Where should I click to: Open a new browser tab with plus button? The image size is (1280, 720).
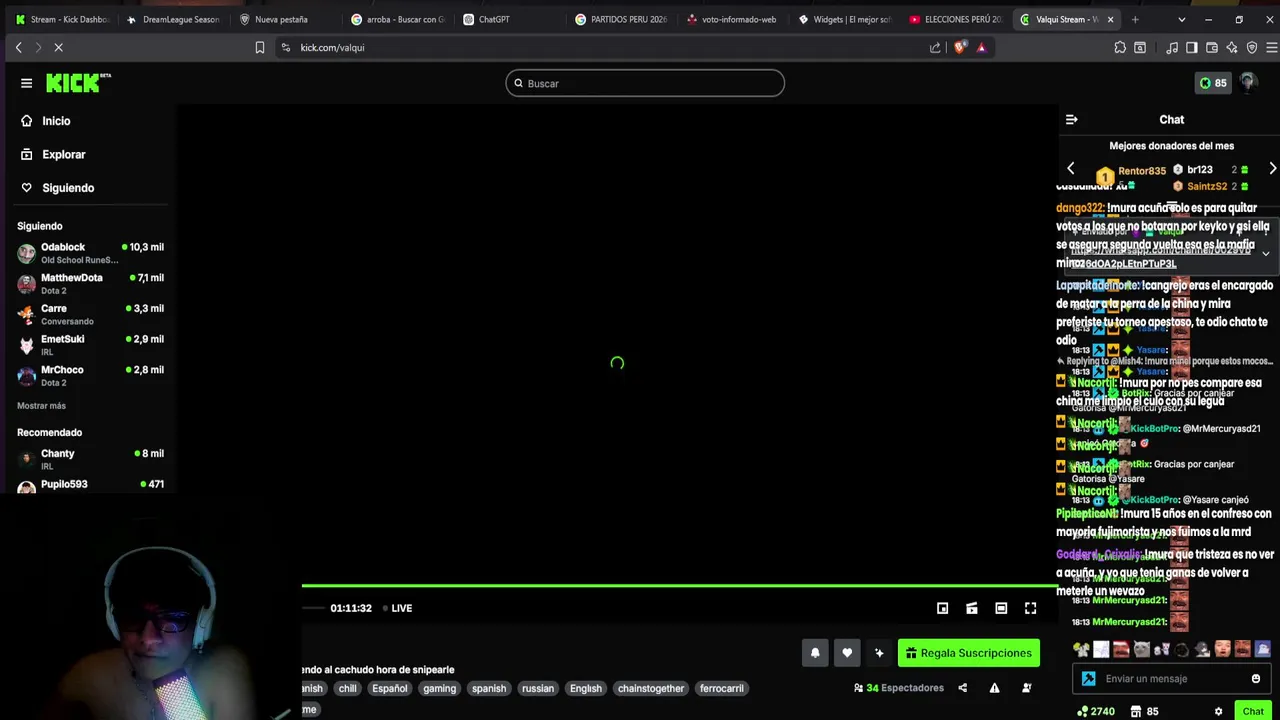[1135, 19]
